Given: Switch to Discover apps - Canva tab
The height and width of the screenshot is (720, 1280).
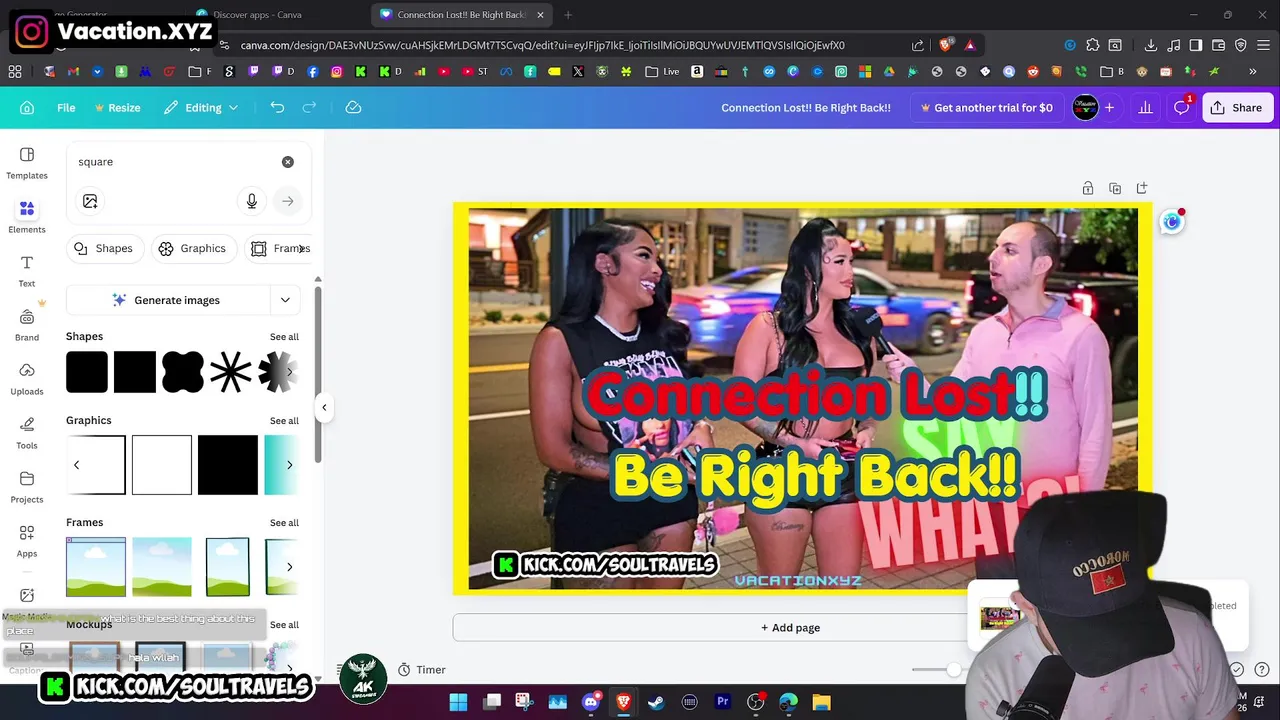Looking at the screenshot, I should click(258, 15).
